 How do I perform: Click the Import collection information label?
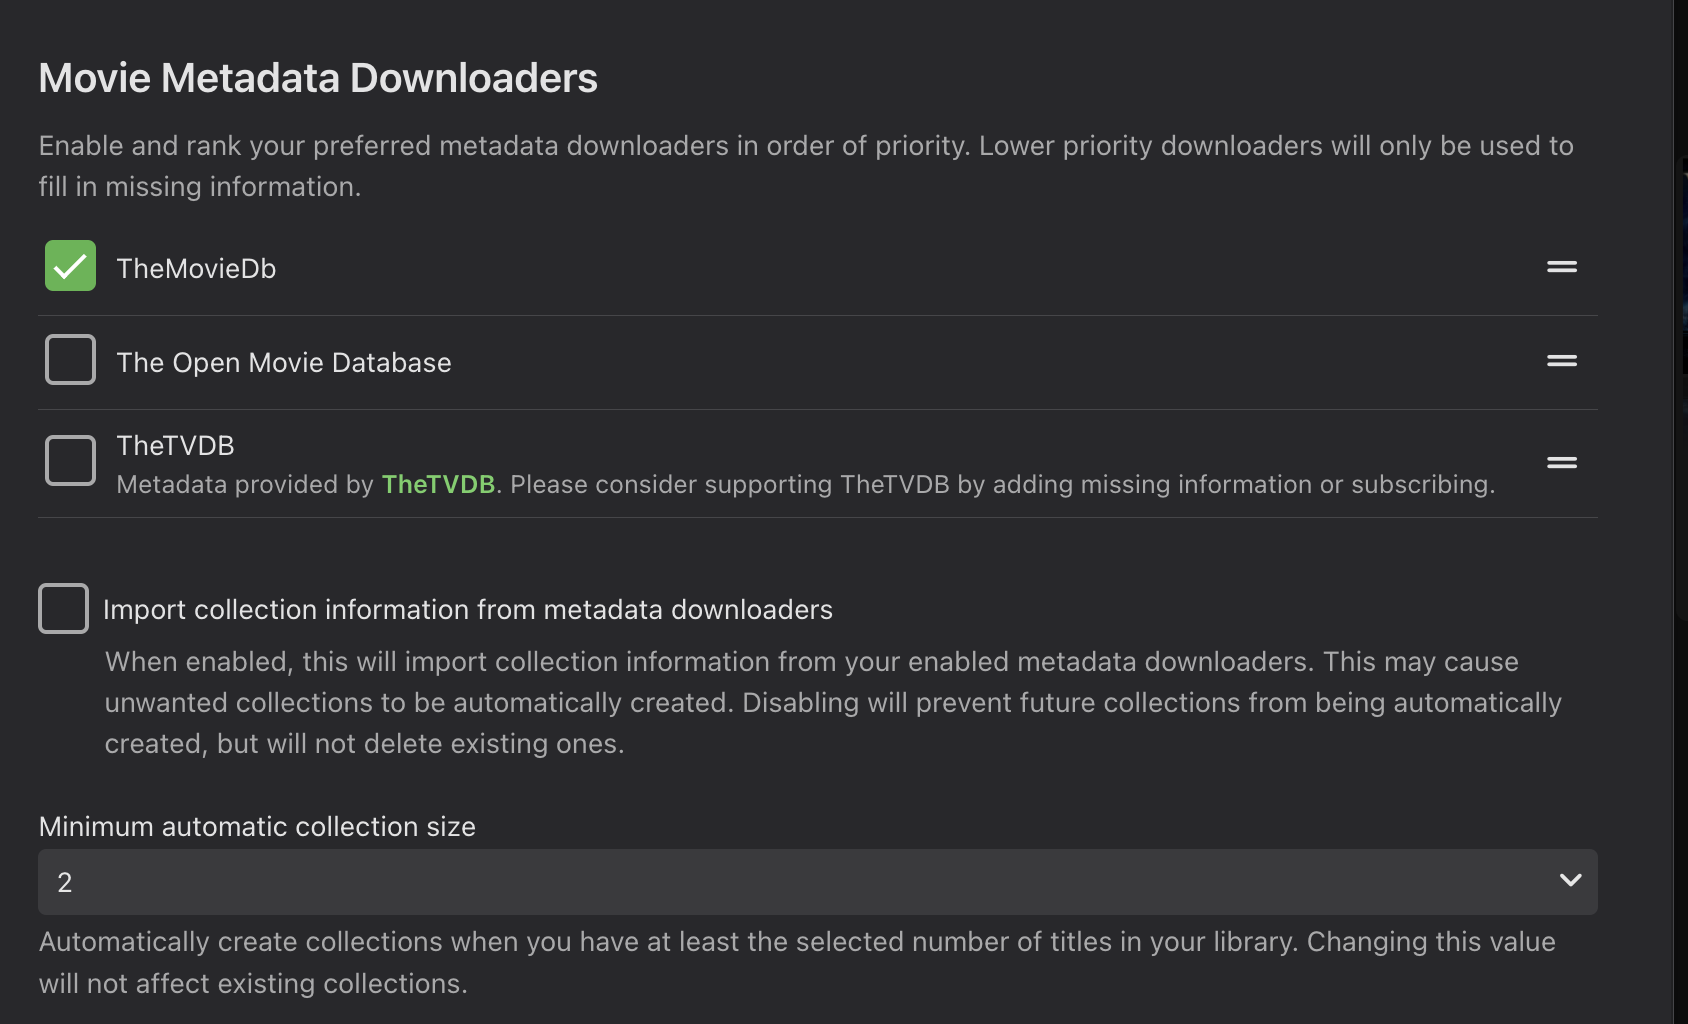tap(467, 610)
